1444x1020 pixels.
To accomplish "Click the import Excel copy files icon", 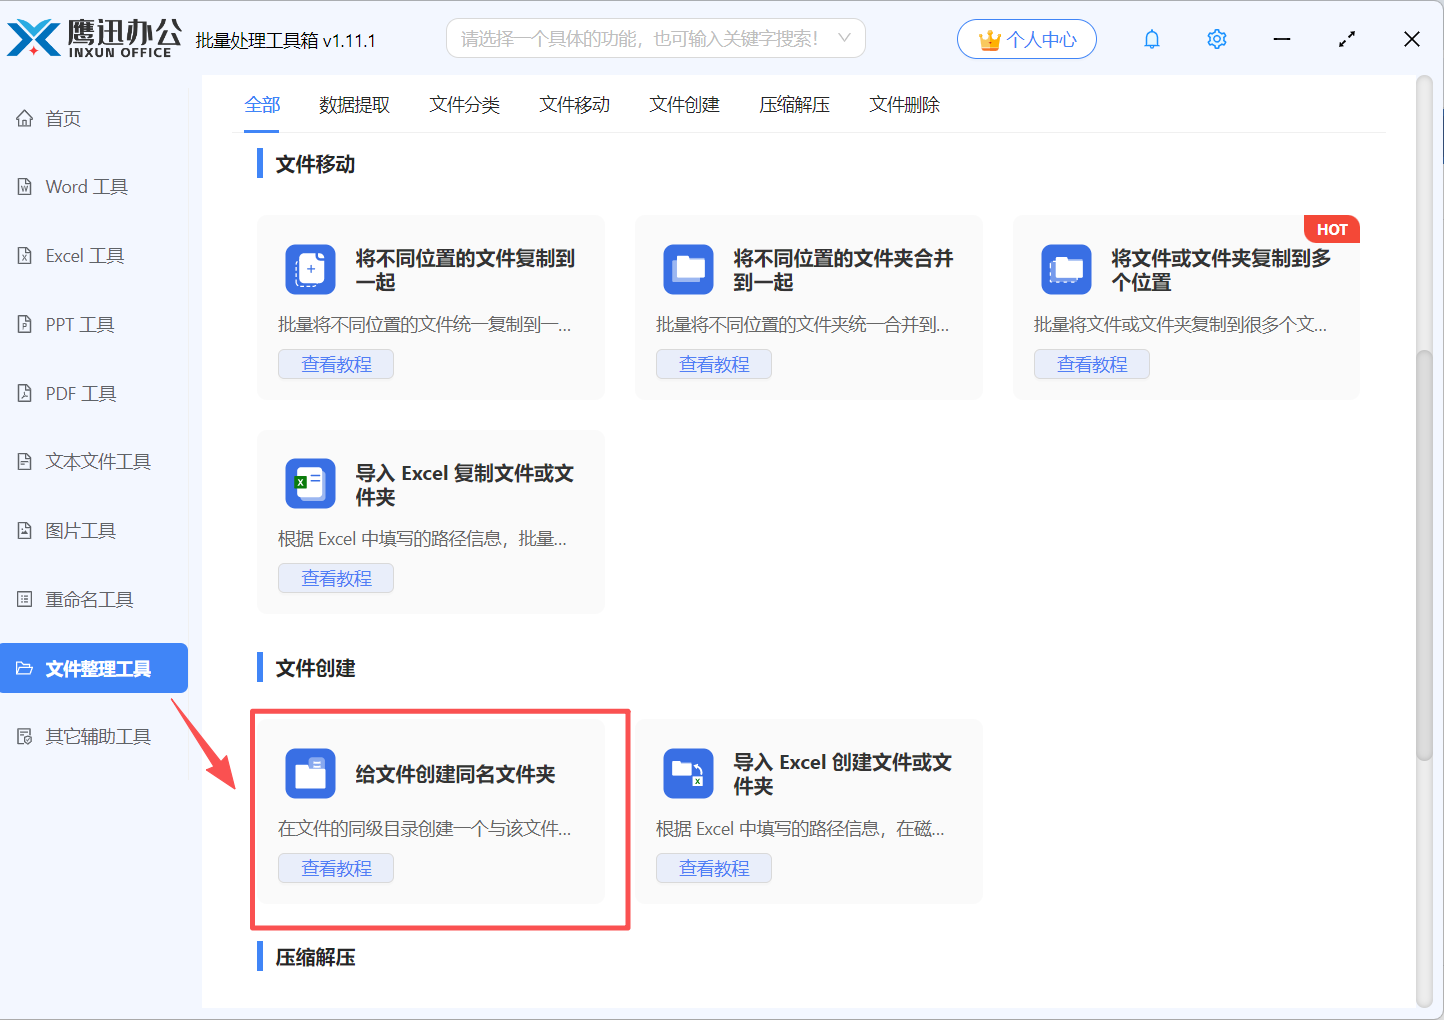I will point(310,484).
